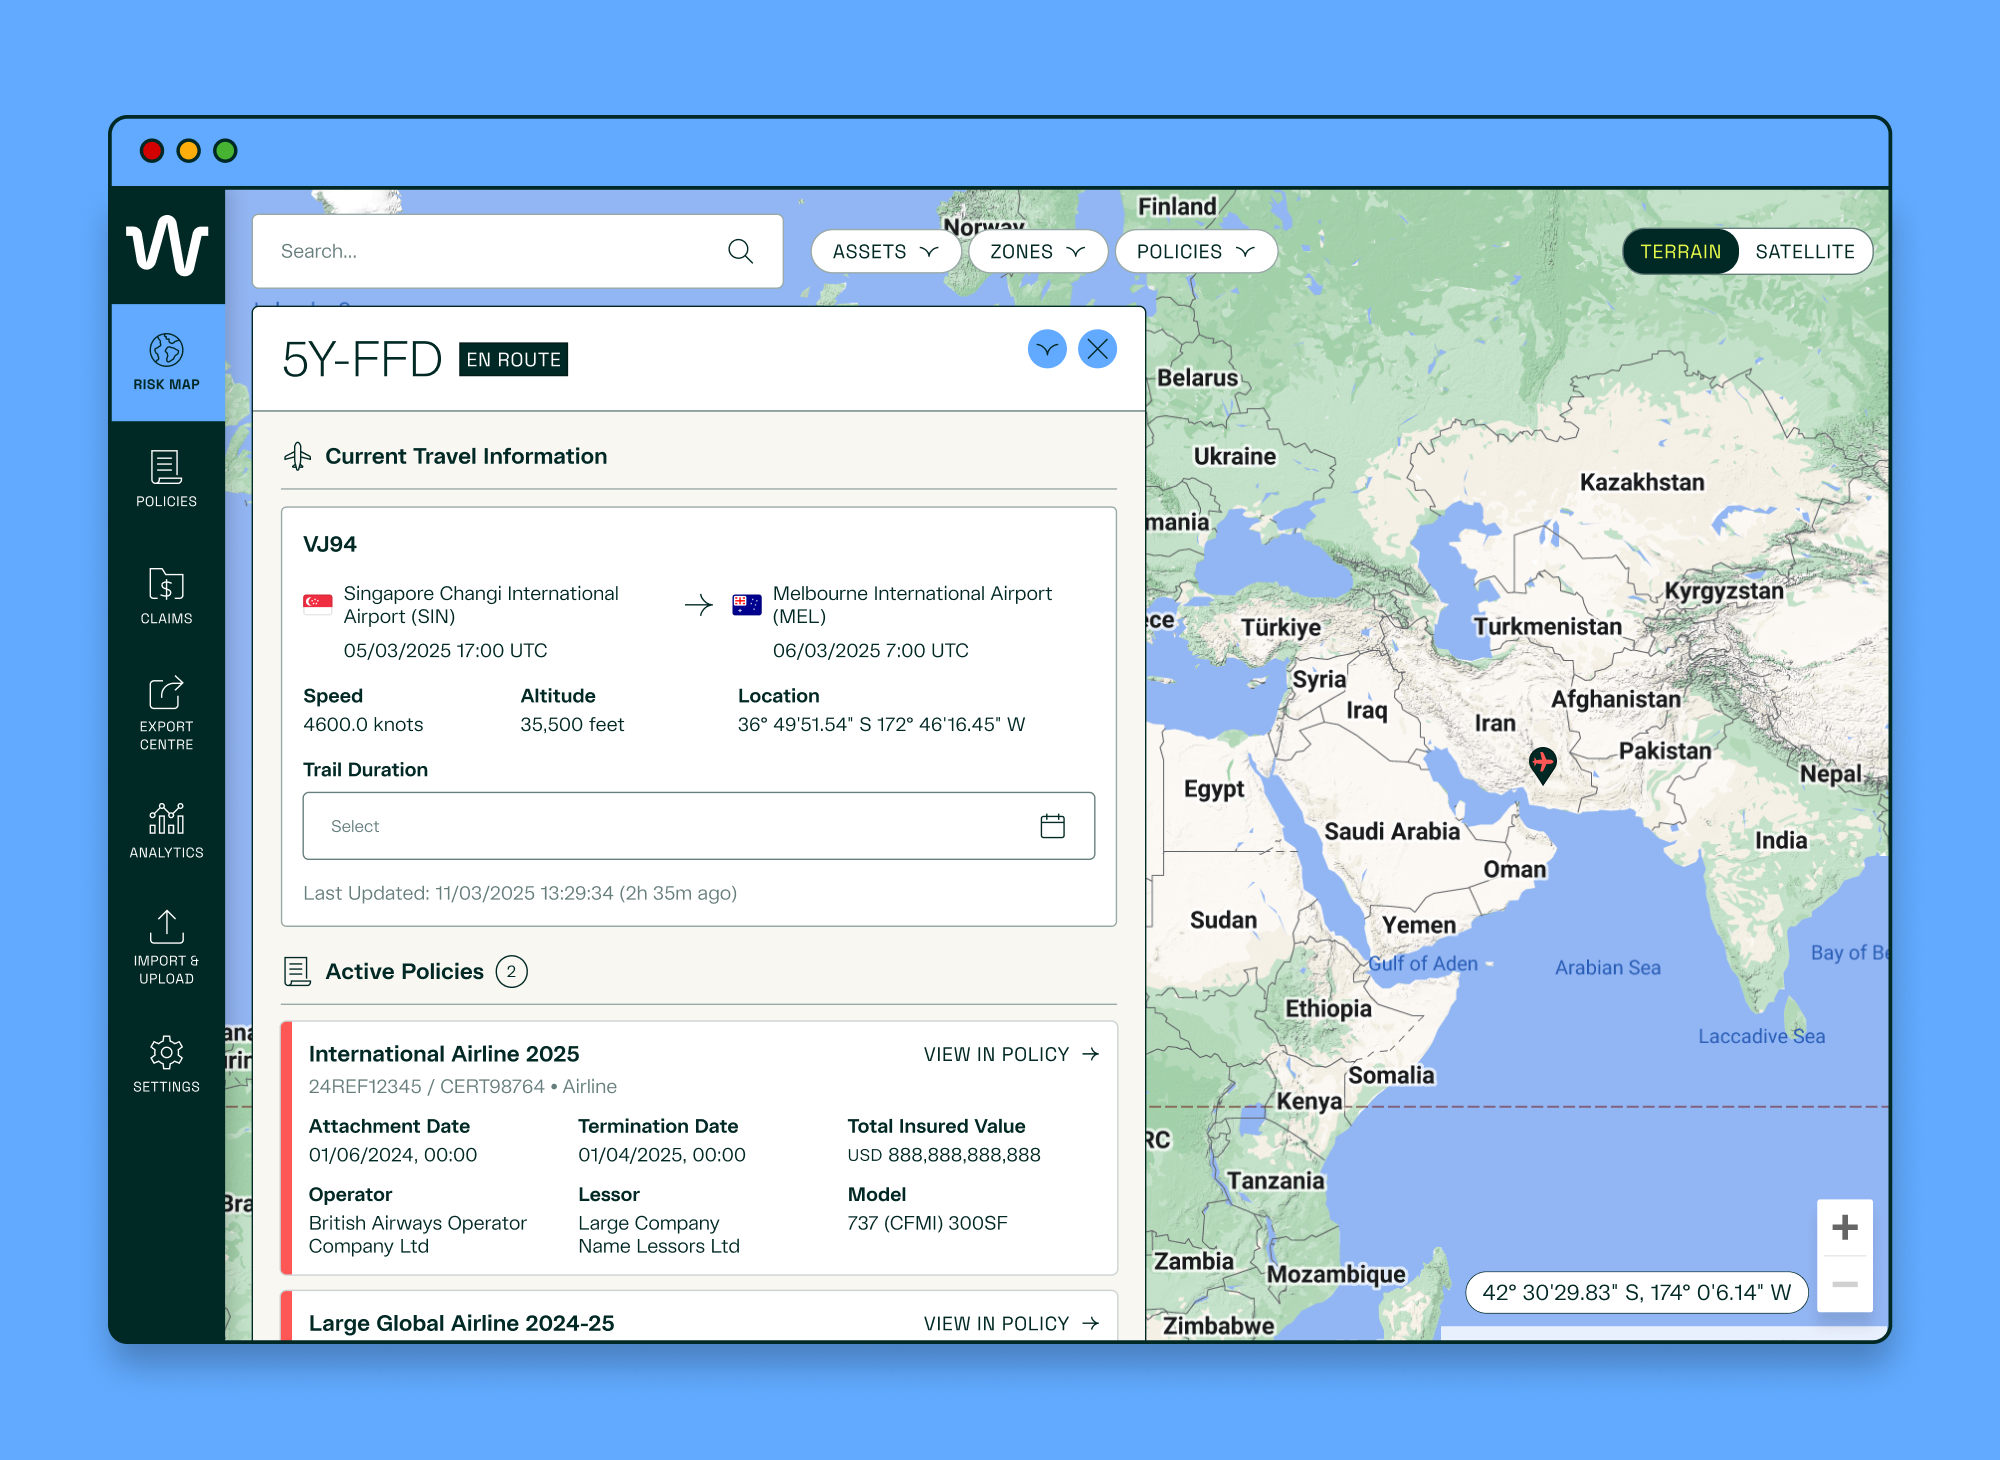
Task: Select the aircraft marker on the map
Action: point(1543,765)
